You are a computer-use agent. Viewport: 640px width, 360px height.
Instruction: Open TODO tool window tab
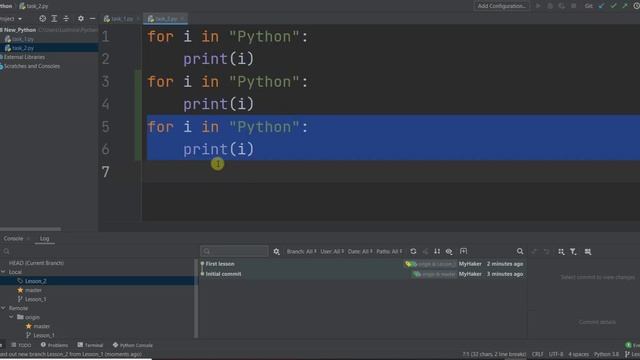21,345
